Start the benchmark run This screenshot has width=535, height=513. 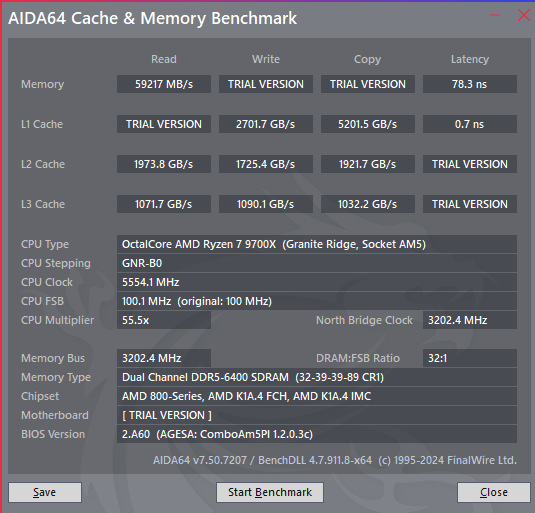[270, 492]
